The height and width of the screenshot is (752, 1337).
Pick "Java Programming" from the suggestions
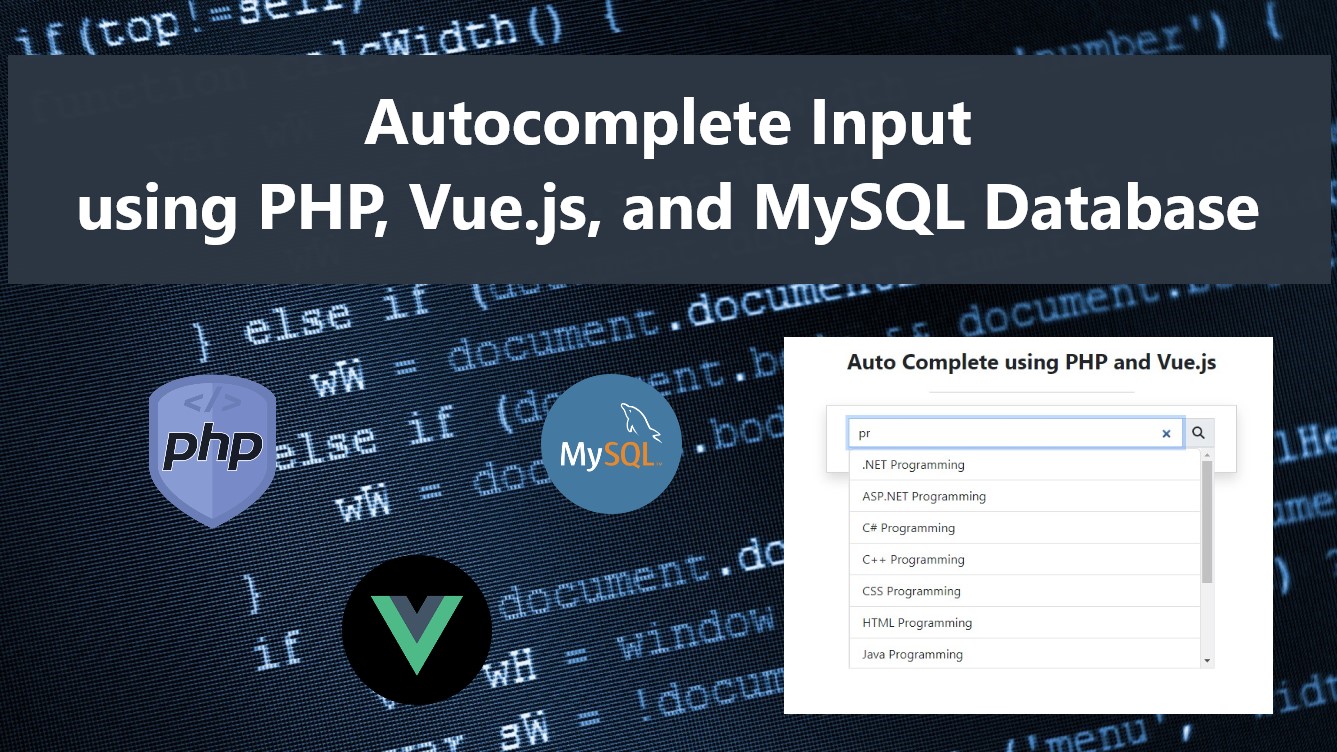(x=911, y=654)
